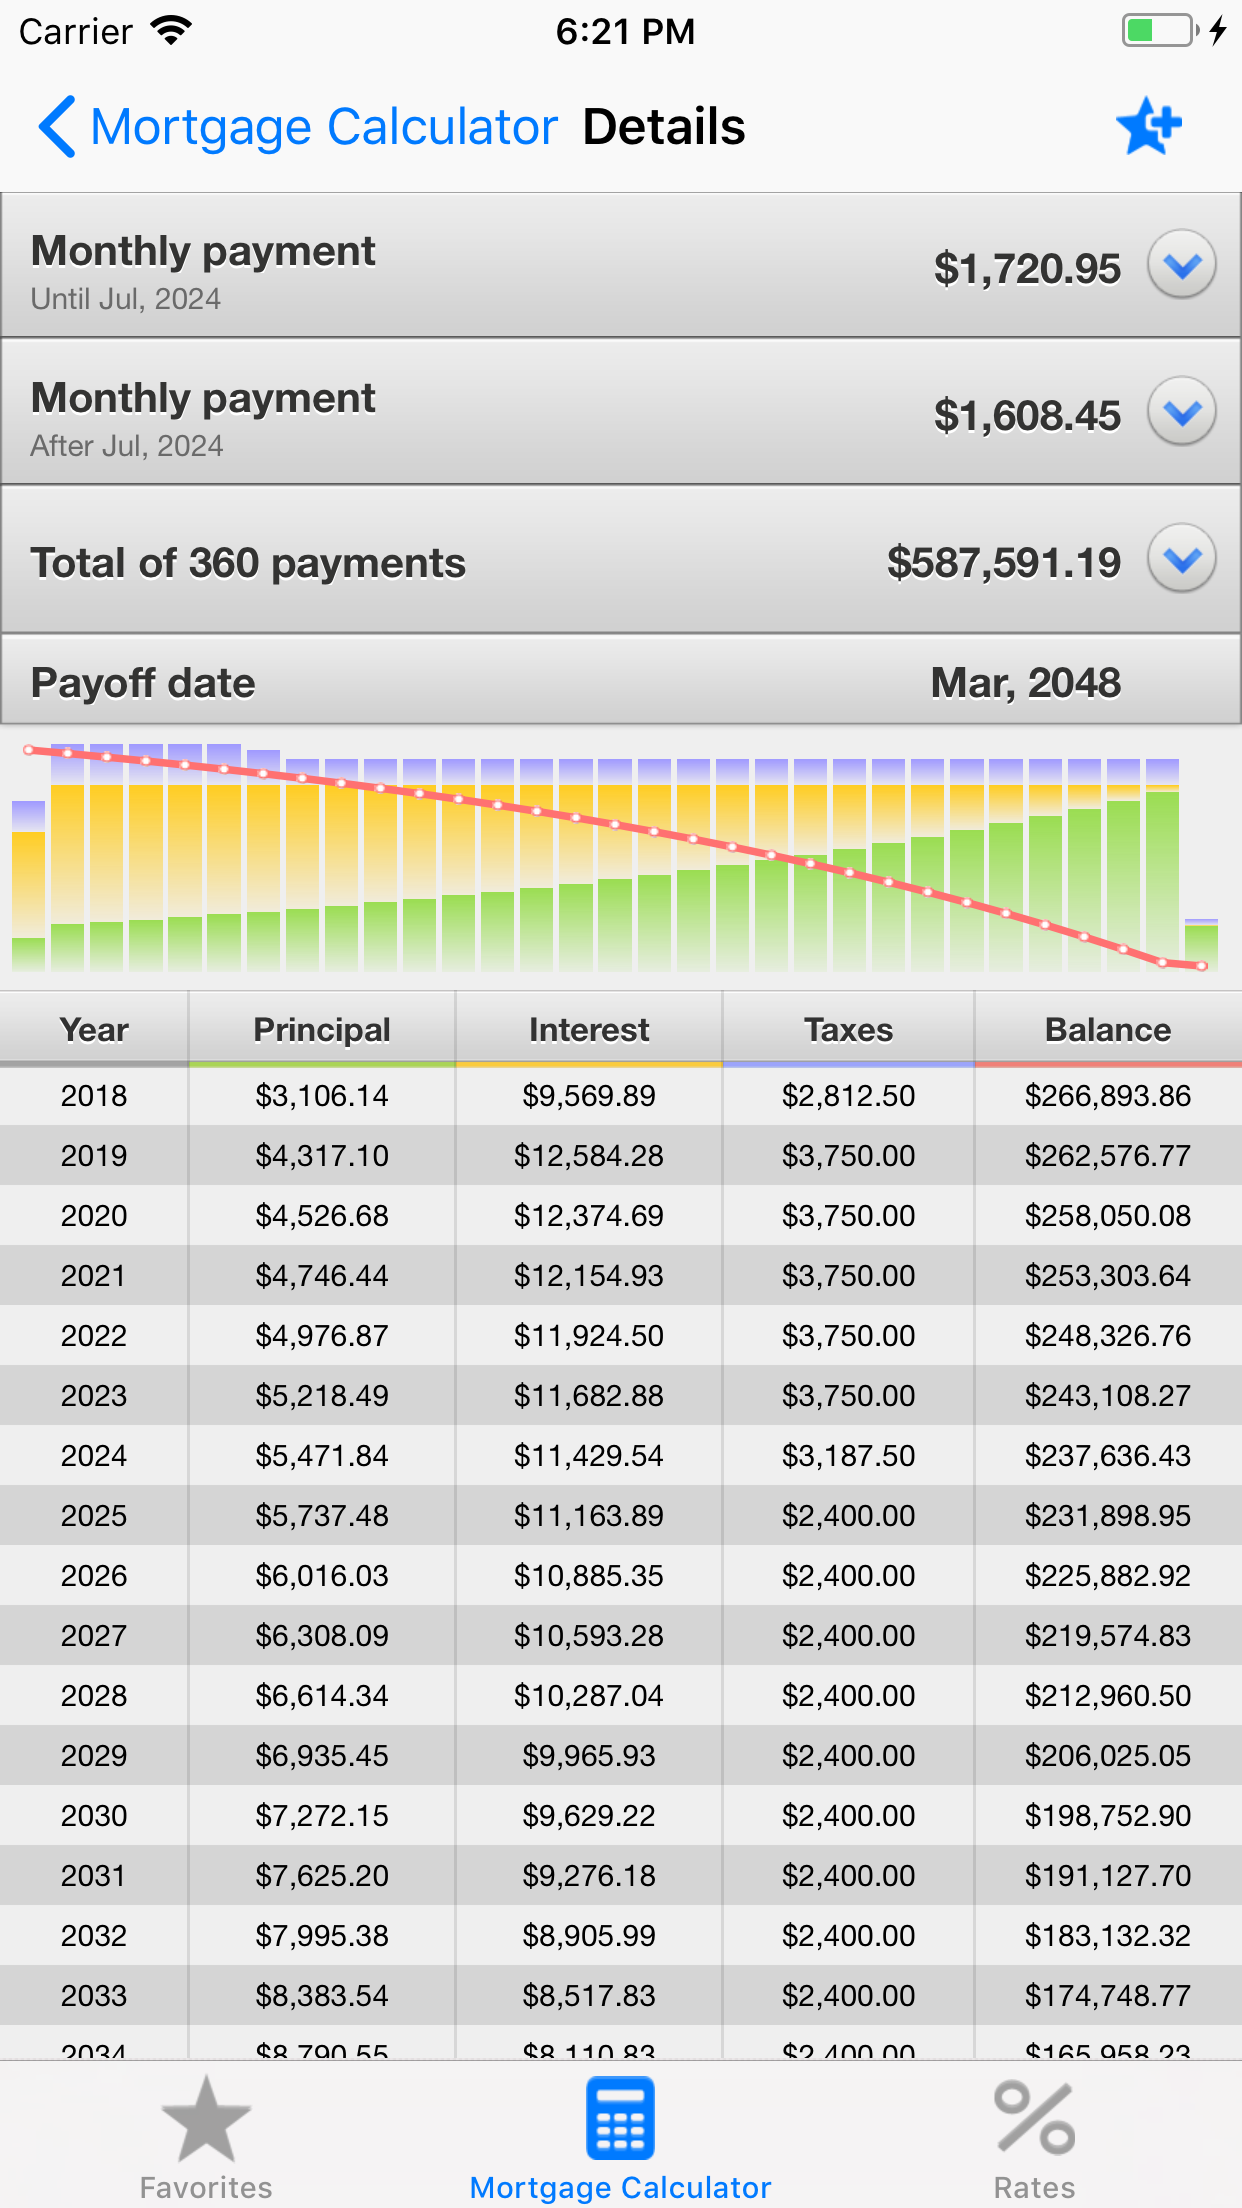This screenshot has width=1242, height=2208.
Task: Tap the add-to-favorites star icon
Action: coord(1148,127)
